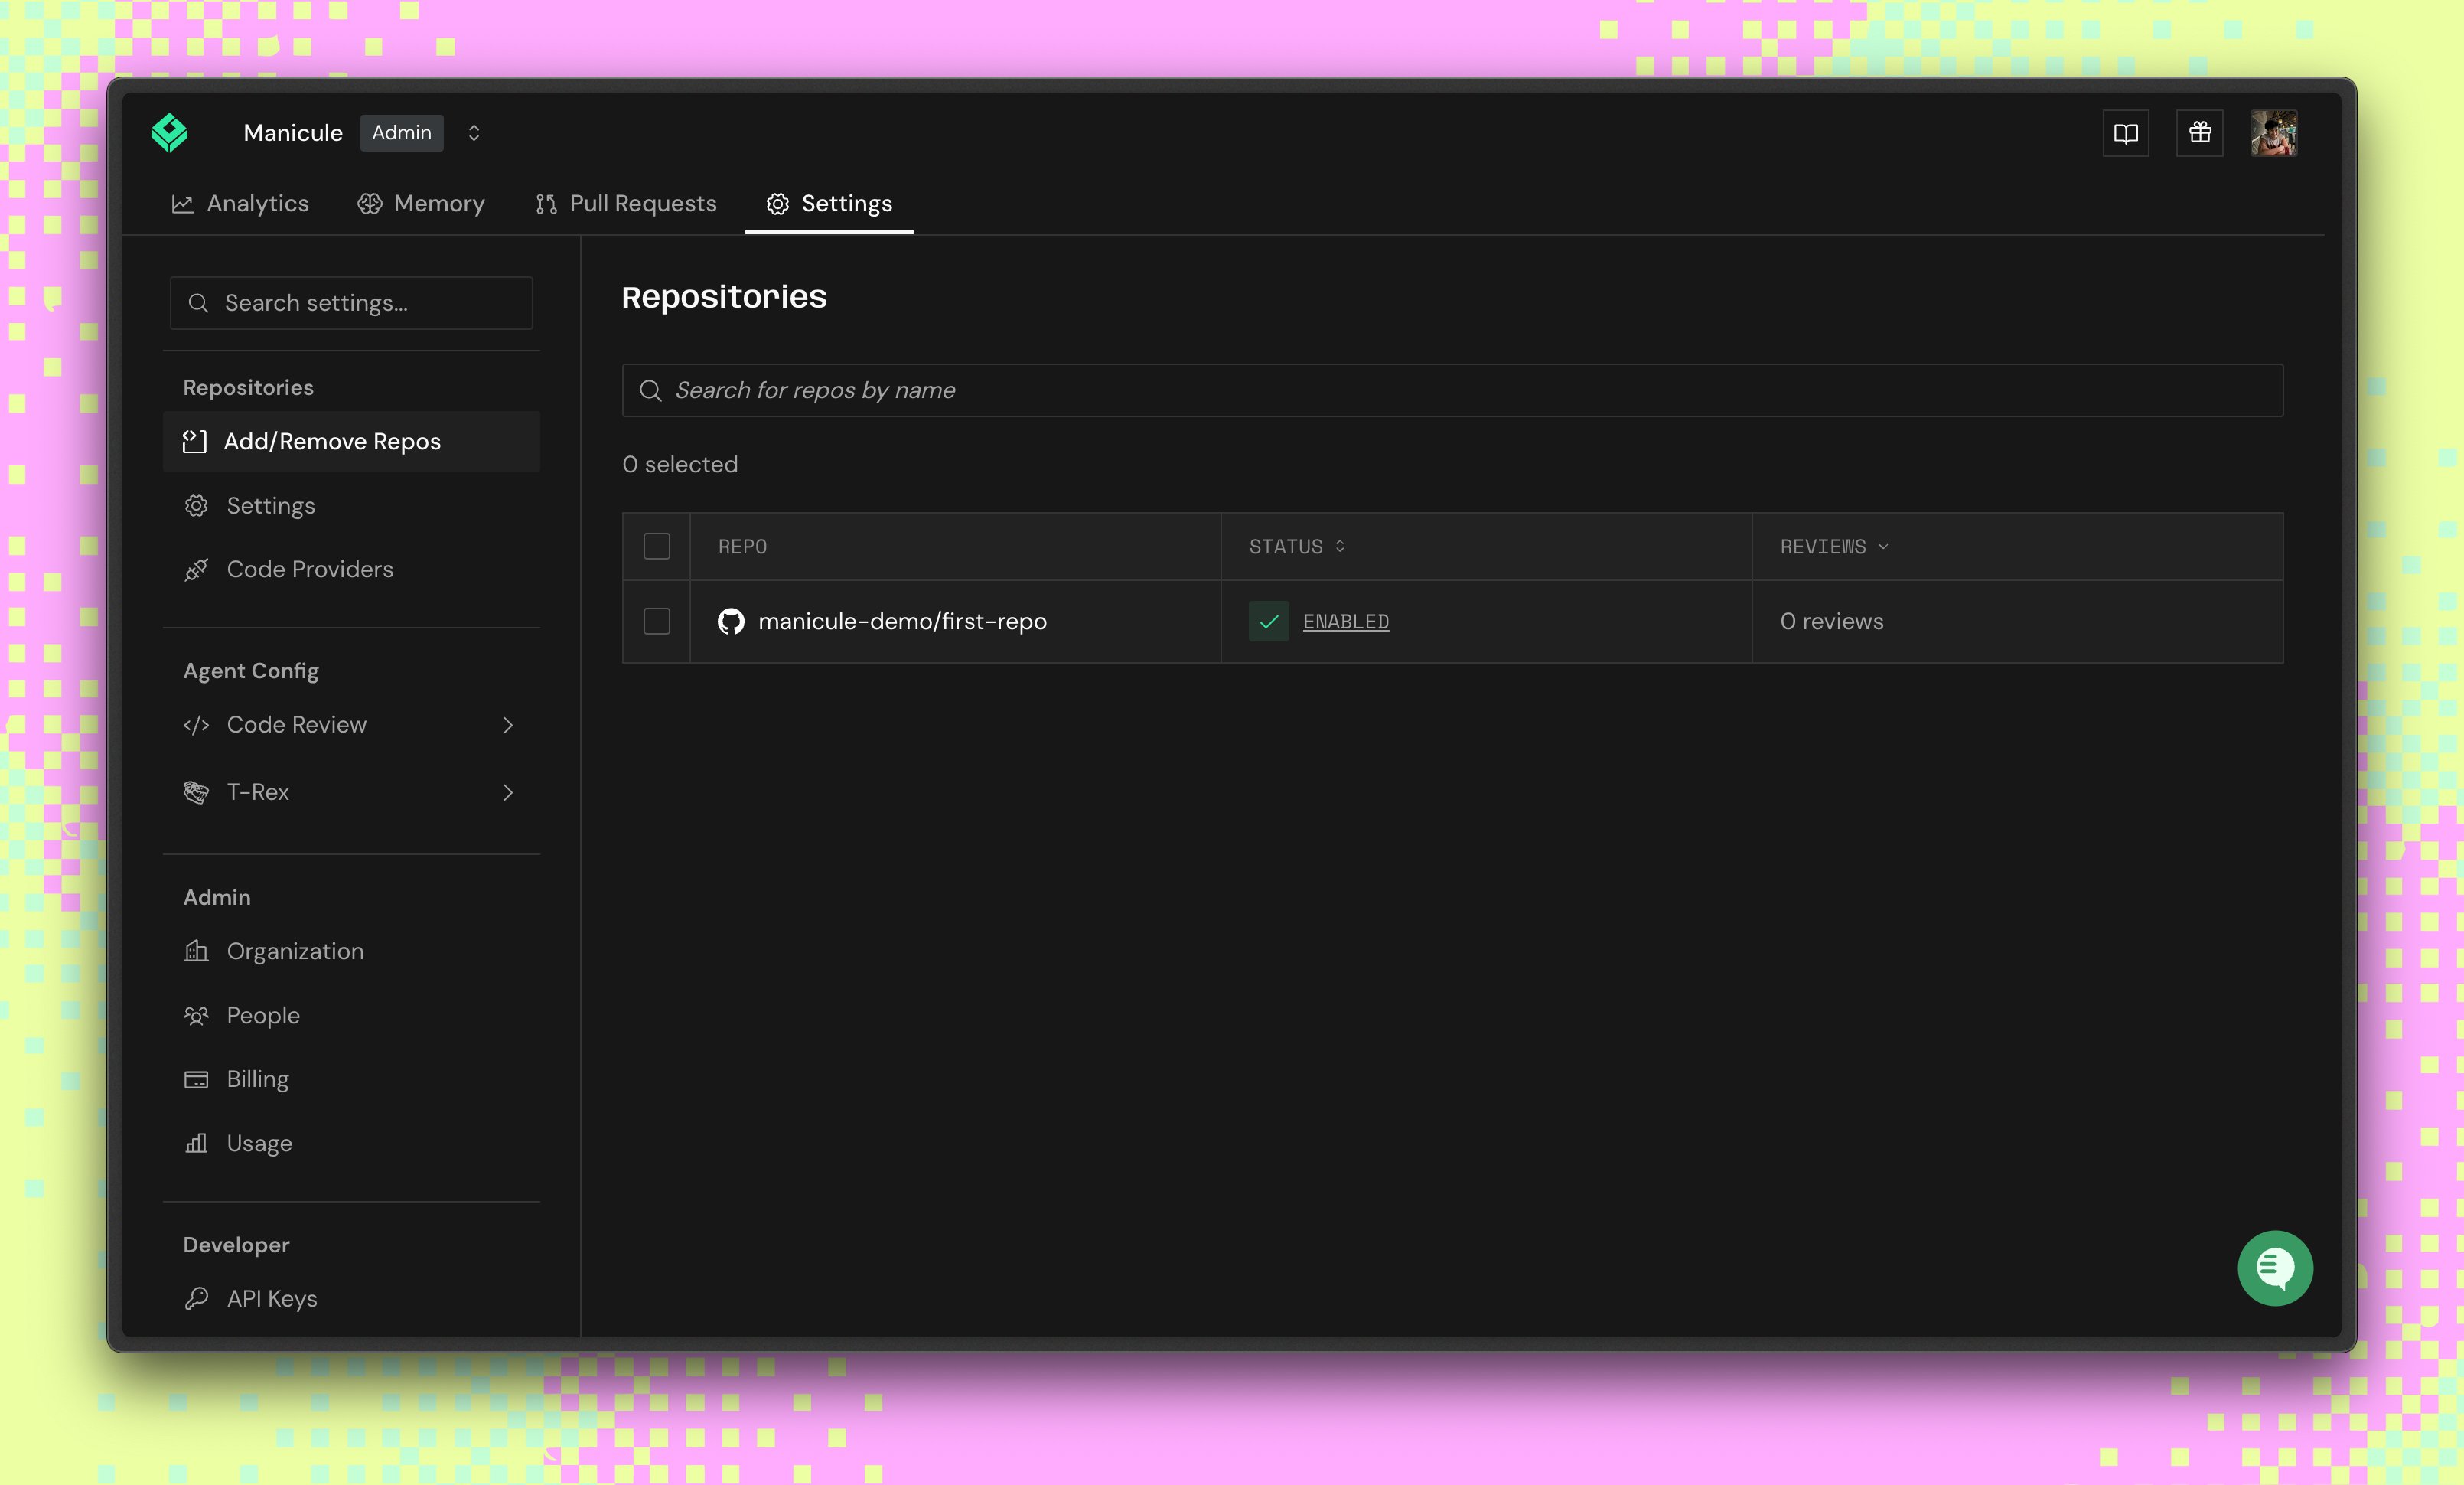The width and height of the screenshot is (2464, 1485).
Task: Click the API Keys key icon
Action: tap(196, 1299)
